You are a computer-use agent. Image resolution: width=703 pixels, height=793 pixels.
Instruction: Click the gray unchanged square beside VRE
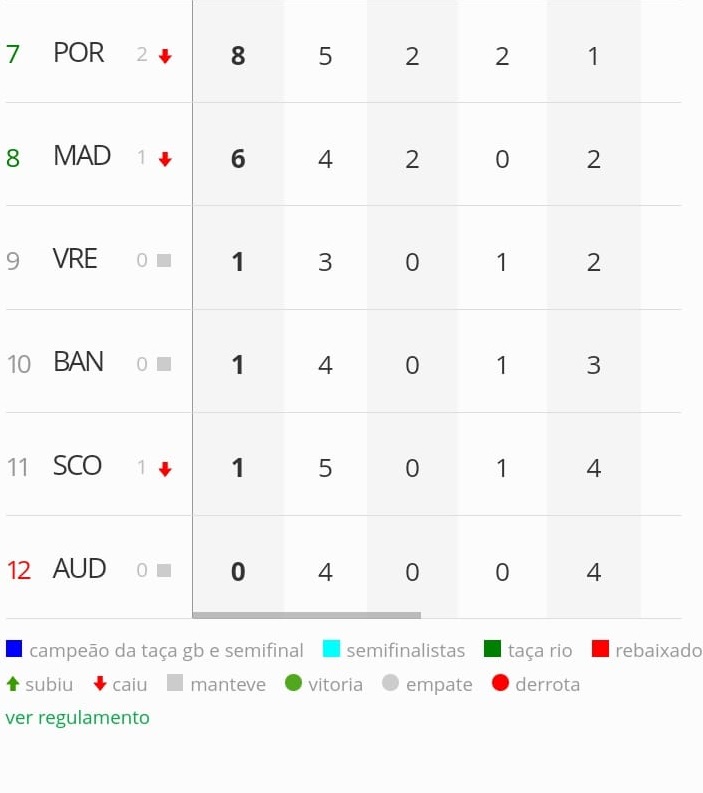tap(164, 260)
